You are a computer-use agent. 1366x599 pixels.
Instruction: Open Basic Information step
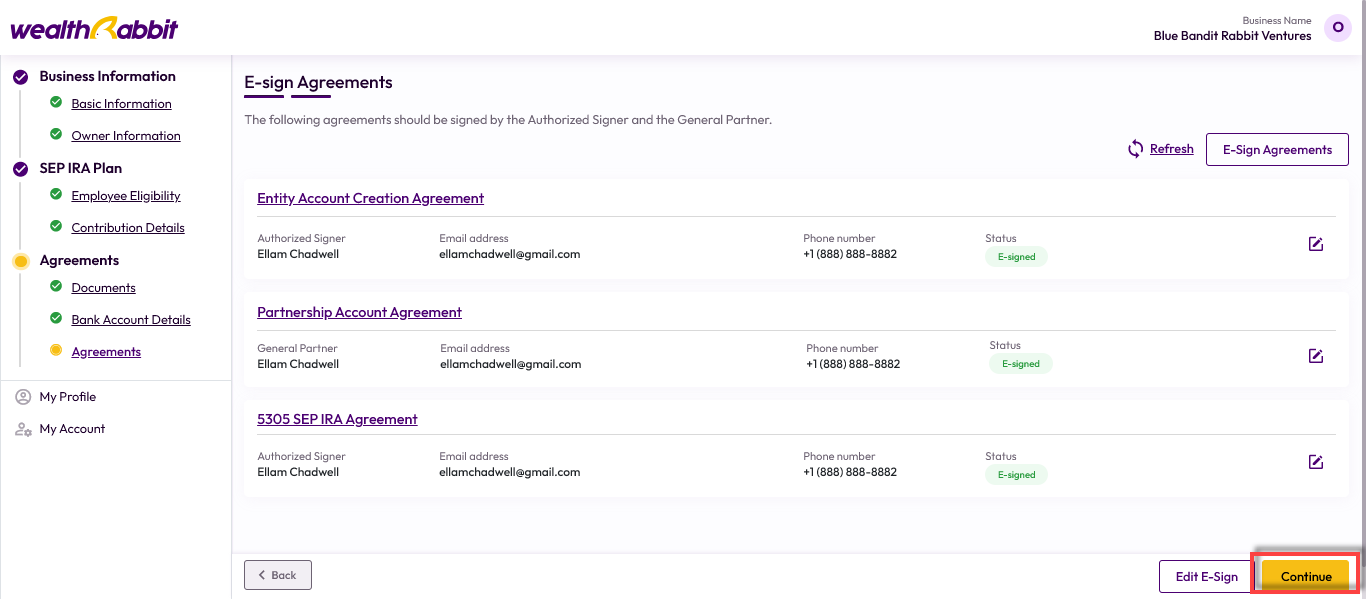click(121, 104)
